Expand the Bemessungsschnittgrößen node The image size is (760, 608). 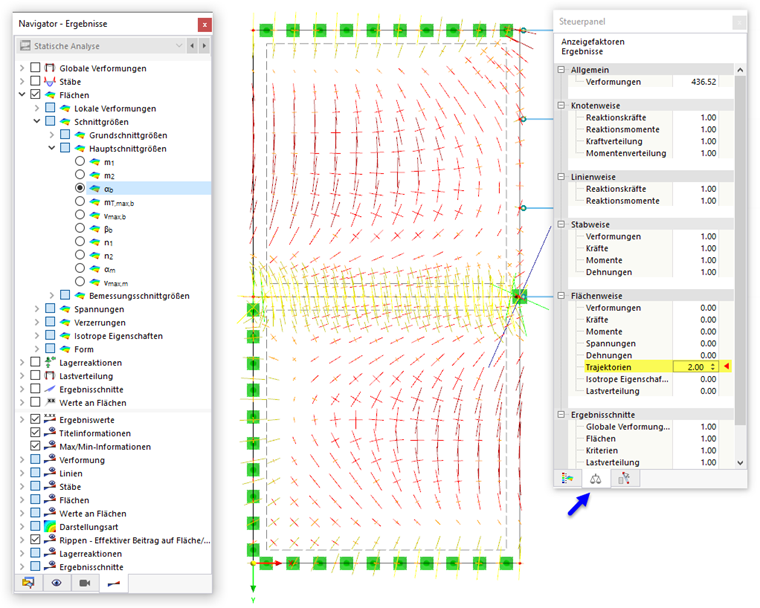point(51,295)
